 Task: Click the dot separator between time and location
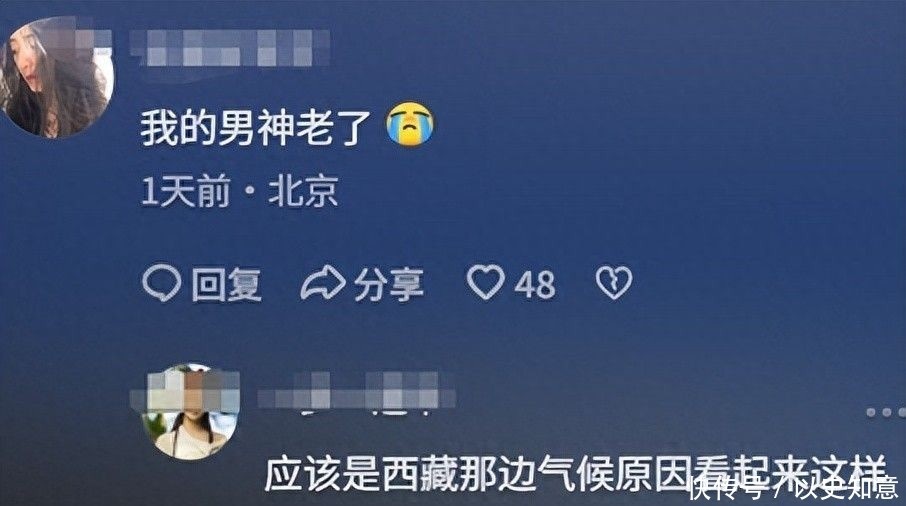(250, 192)
